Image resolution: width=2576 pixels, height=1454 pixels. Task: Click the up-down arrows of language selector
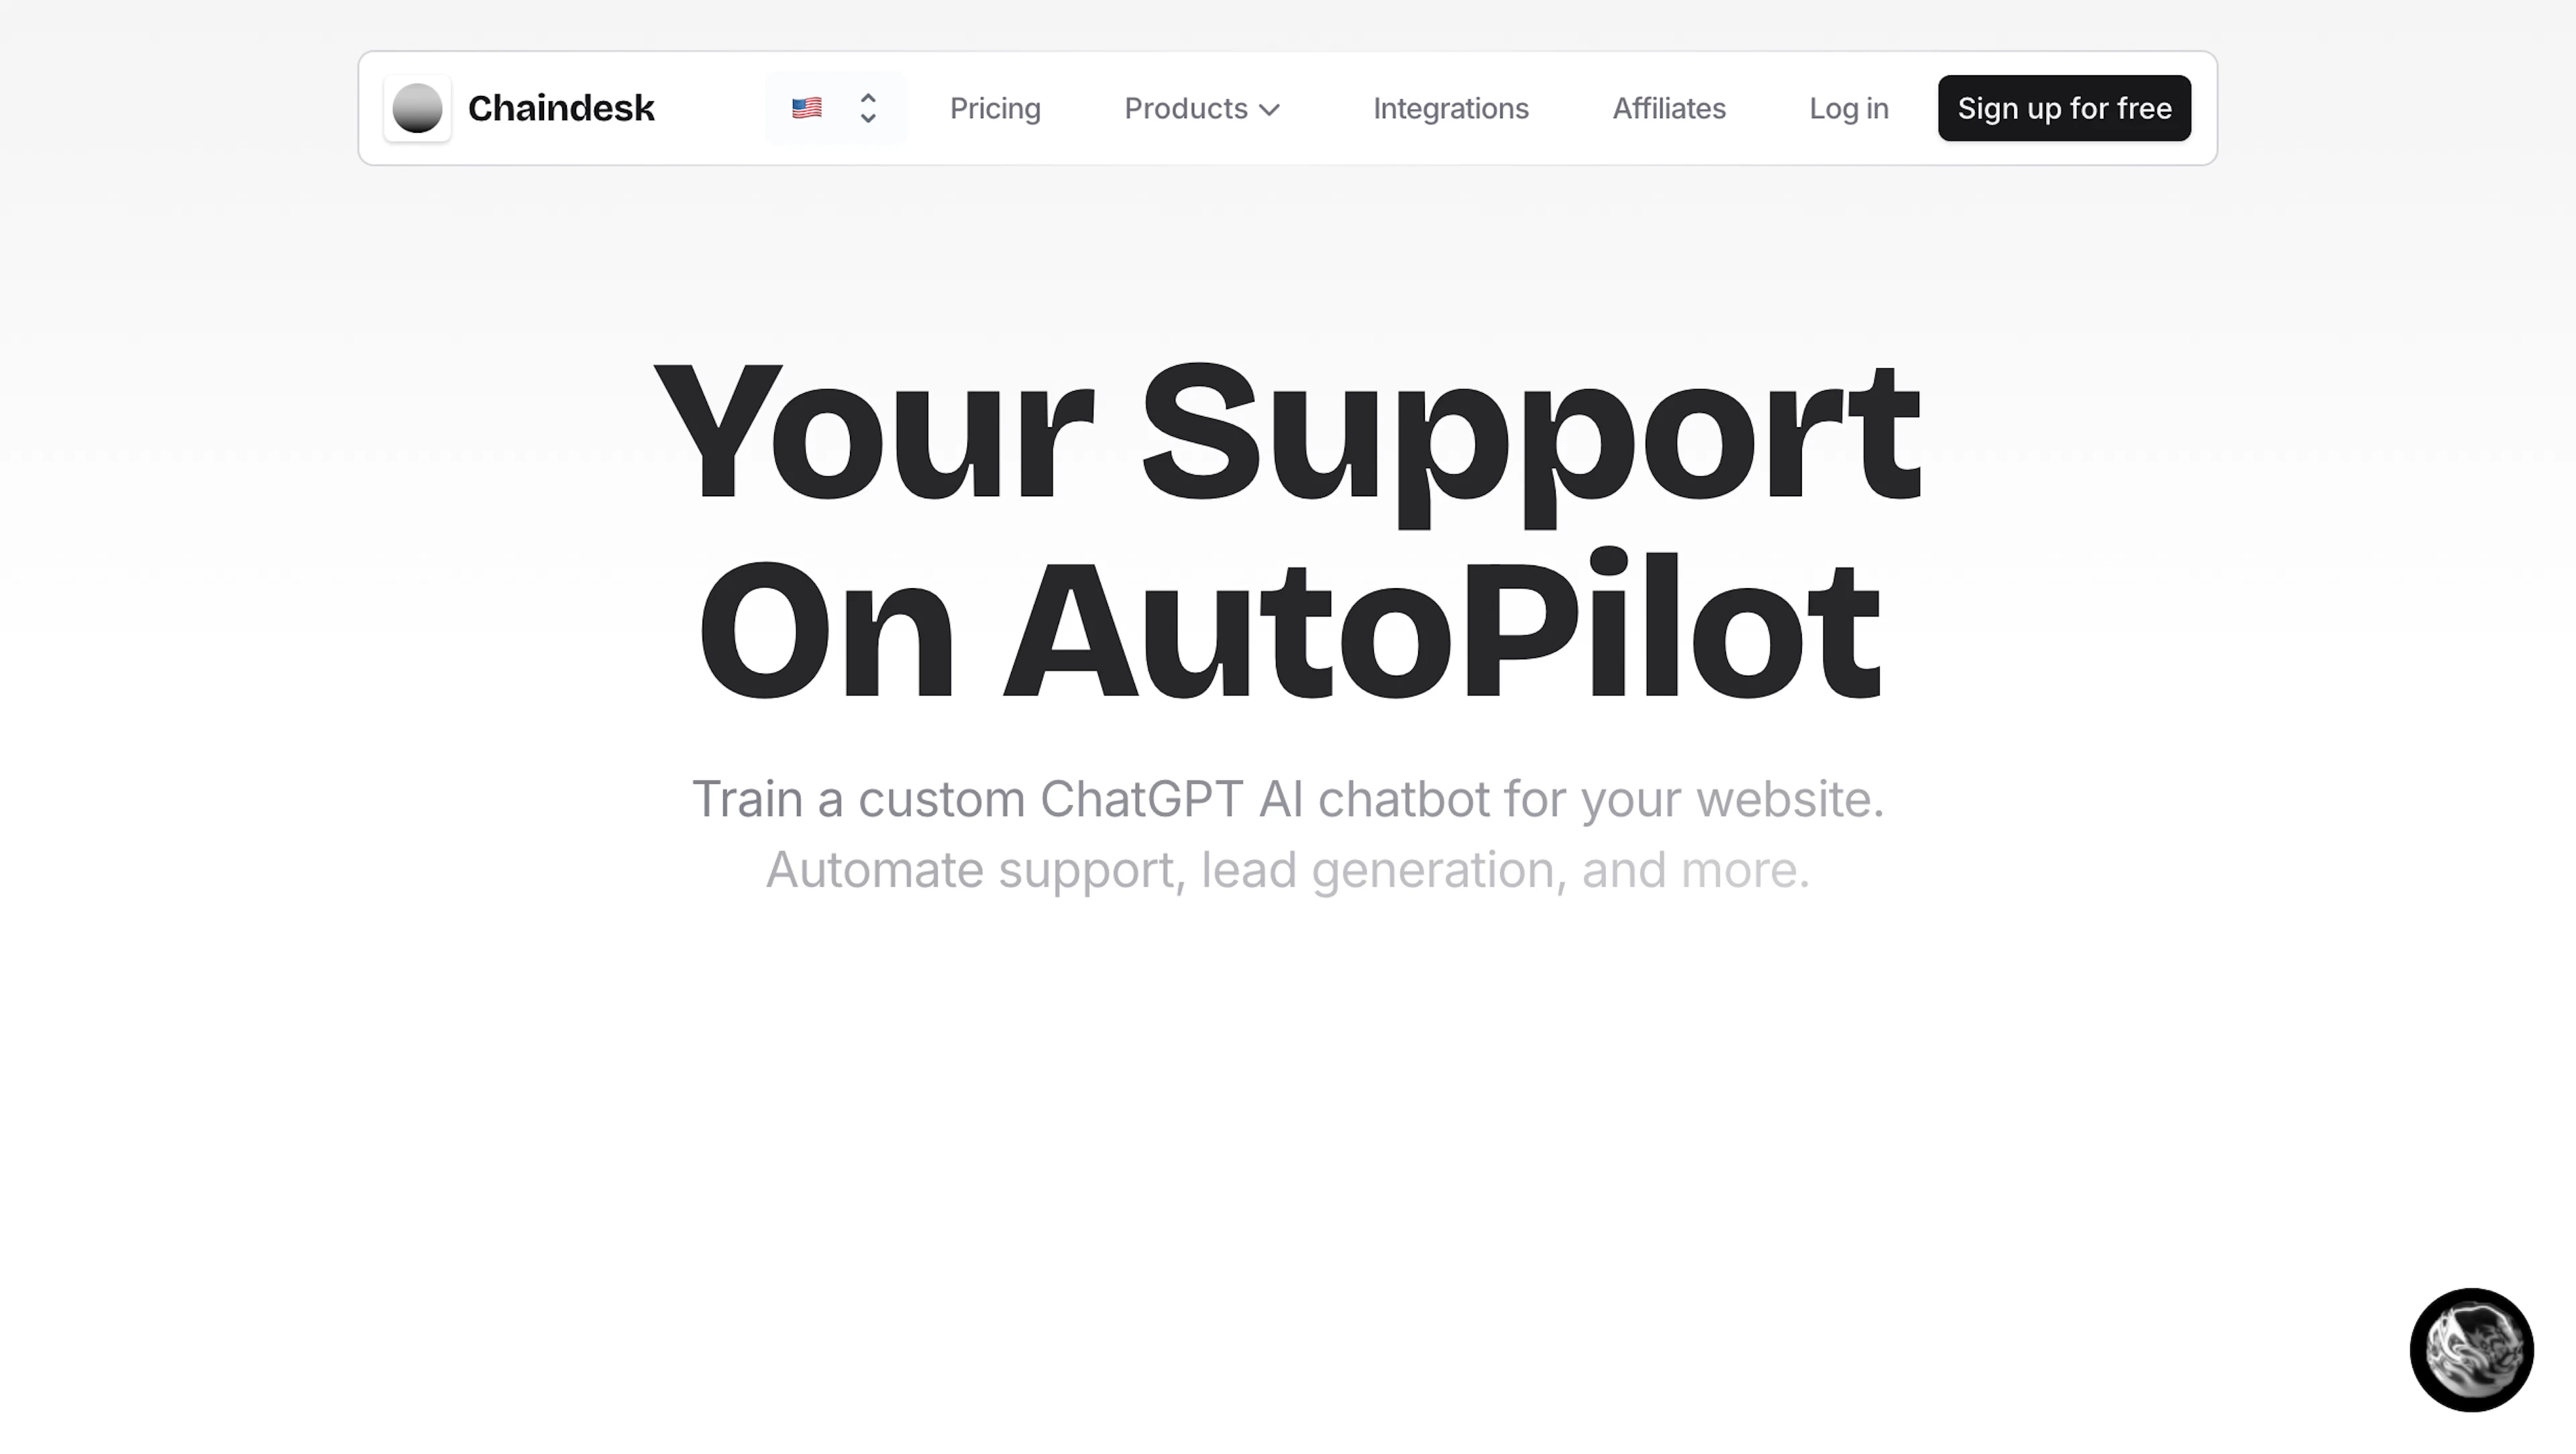point(868,108)
